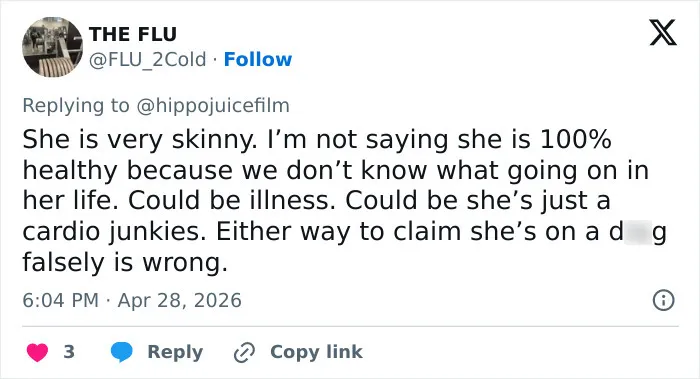Click the "falsely is wrong." closing line
This screenshot has height=379, width=700.
[125, 262]
